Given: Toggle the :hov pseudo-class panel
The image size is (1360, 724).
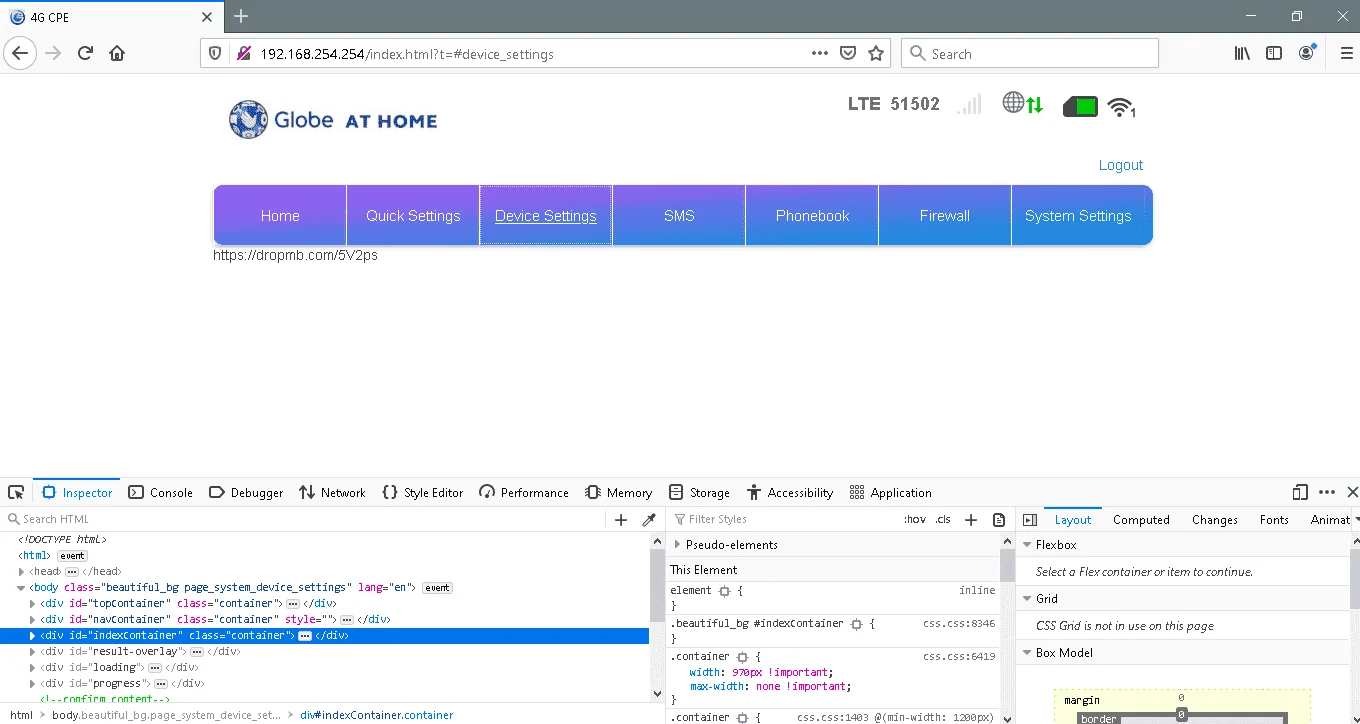Looking at the screenshot, I should tap(915, 520).
